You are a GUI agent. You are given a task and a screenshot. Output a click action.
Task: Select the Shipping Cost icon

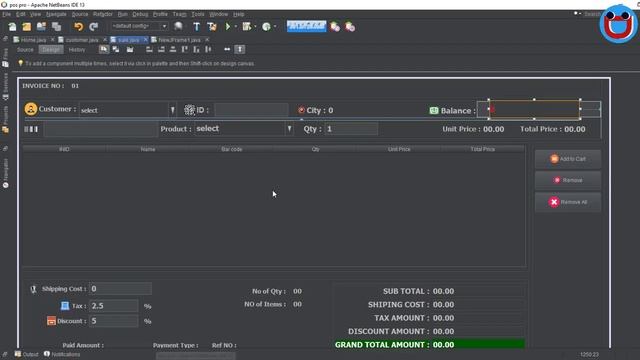pos(33,289)
